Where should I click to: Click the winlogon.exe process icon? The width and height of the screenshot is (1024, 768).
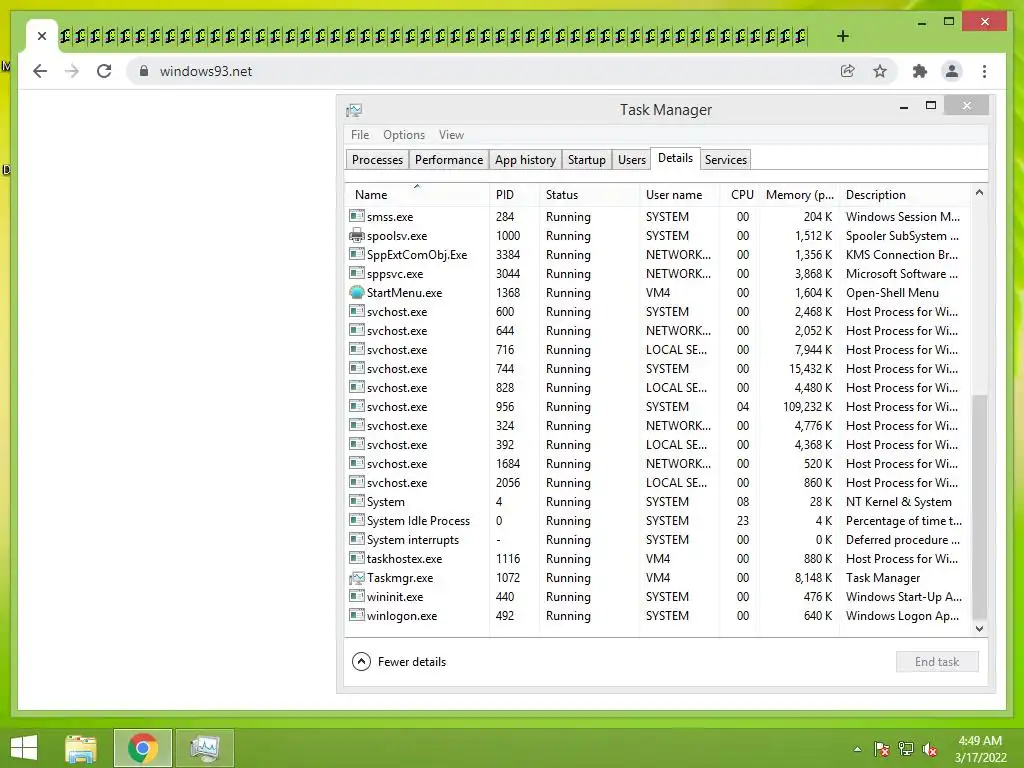[357, 615]
